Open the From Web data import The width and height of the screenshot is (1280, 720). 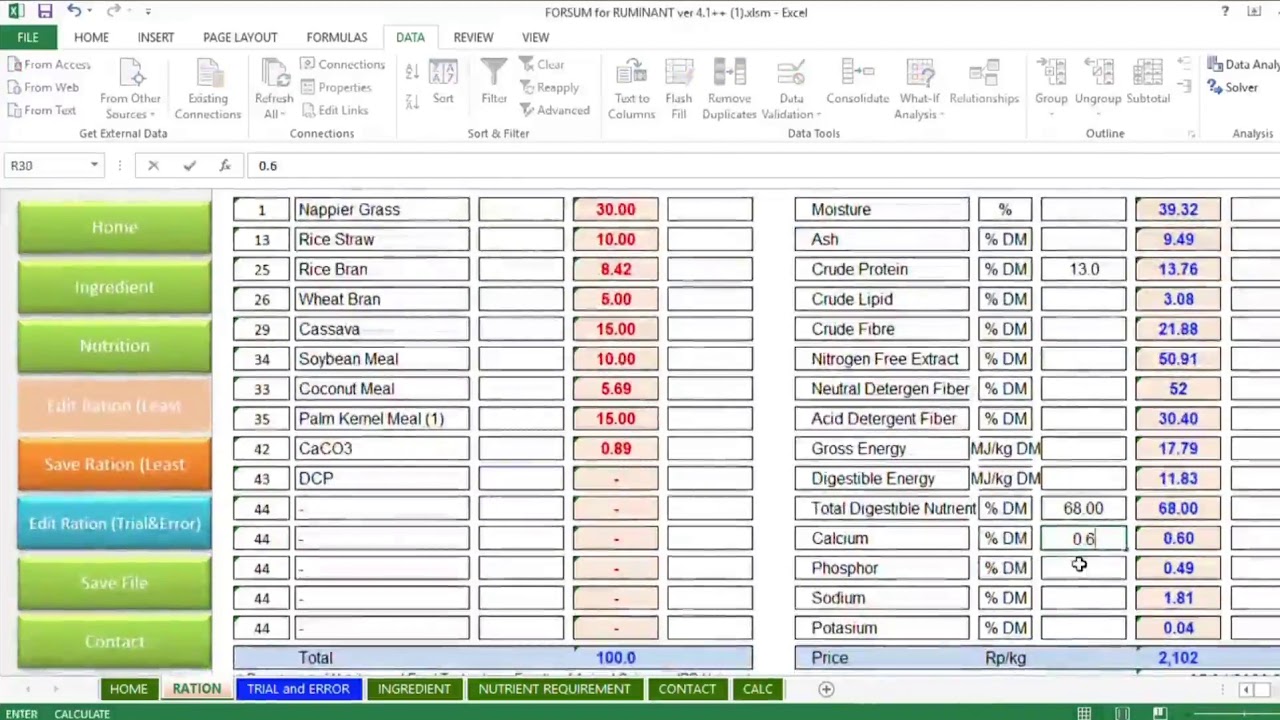click(x=42, y=87)
